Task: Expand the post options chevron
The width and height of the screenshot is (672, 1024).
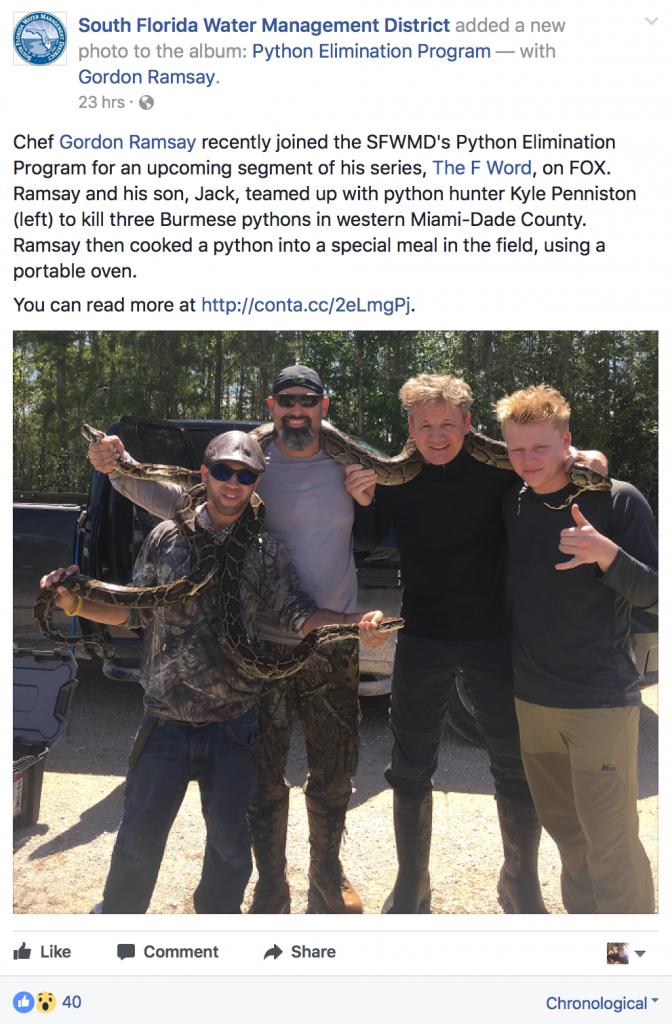Action: pos(651,21)
